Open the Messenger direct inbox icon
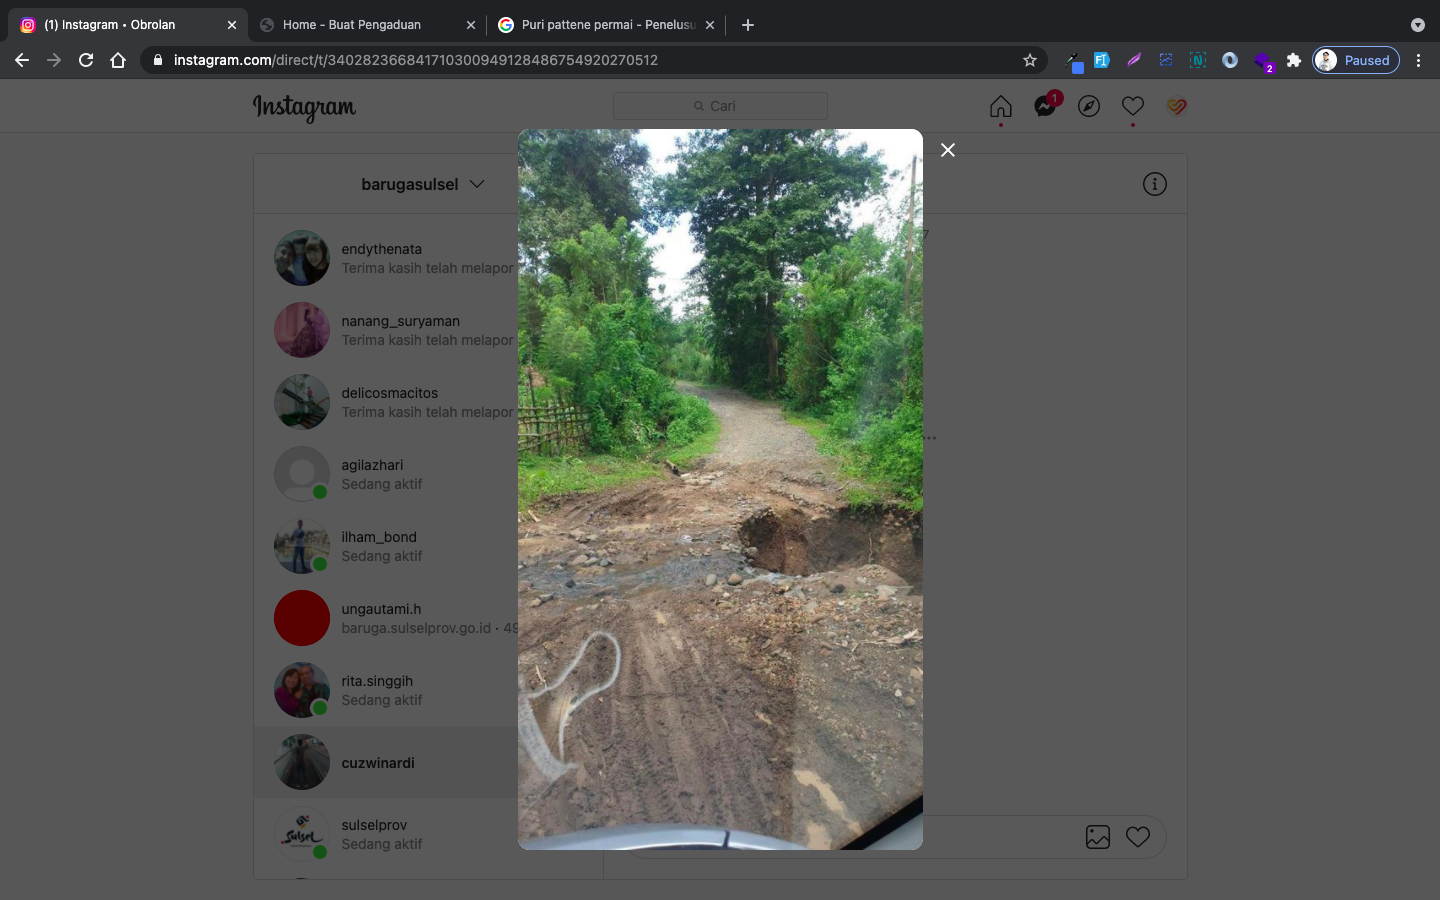1440x900 pixels. [1045, 106]
